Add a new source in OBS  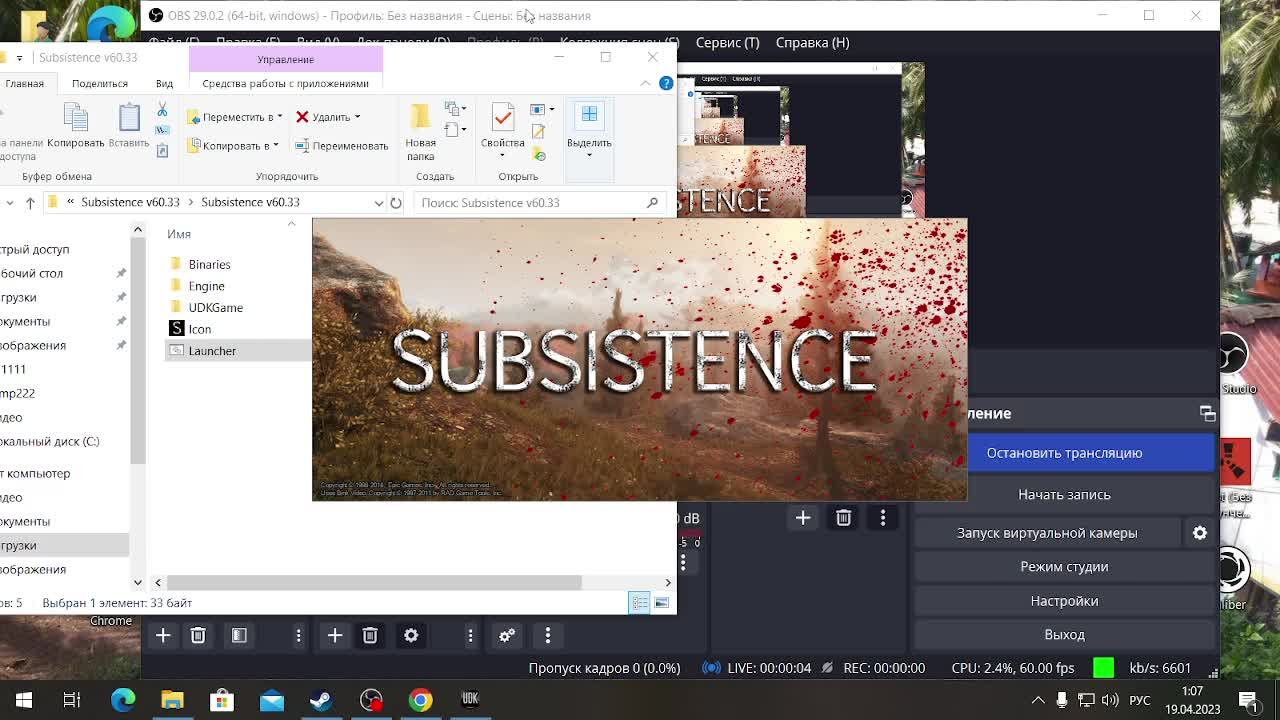(335, 635)
